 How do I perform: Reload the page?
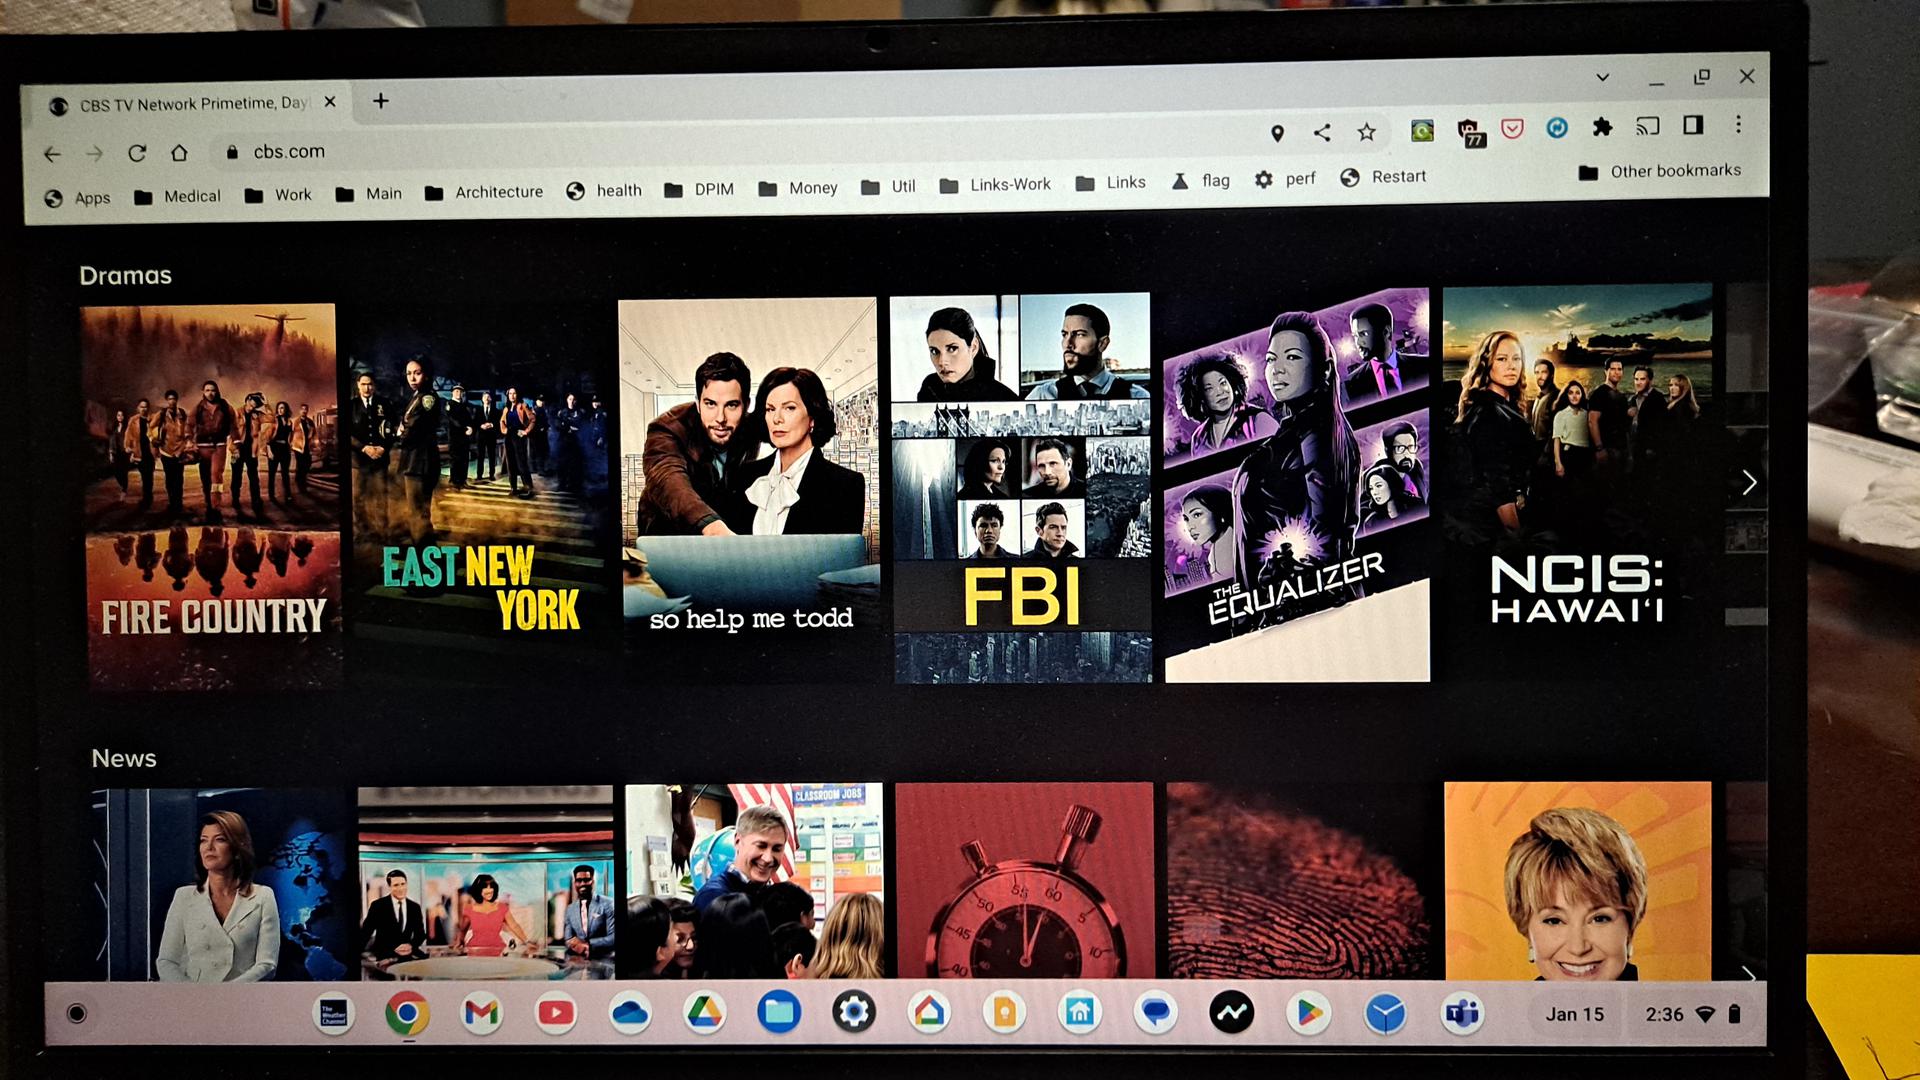coord(137,153)
